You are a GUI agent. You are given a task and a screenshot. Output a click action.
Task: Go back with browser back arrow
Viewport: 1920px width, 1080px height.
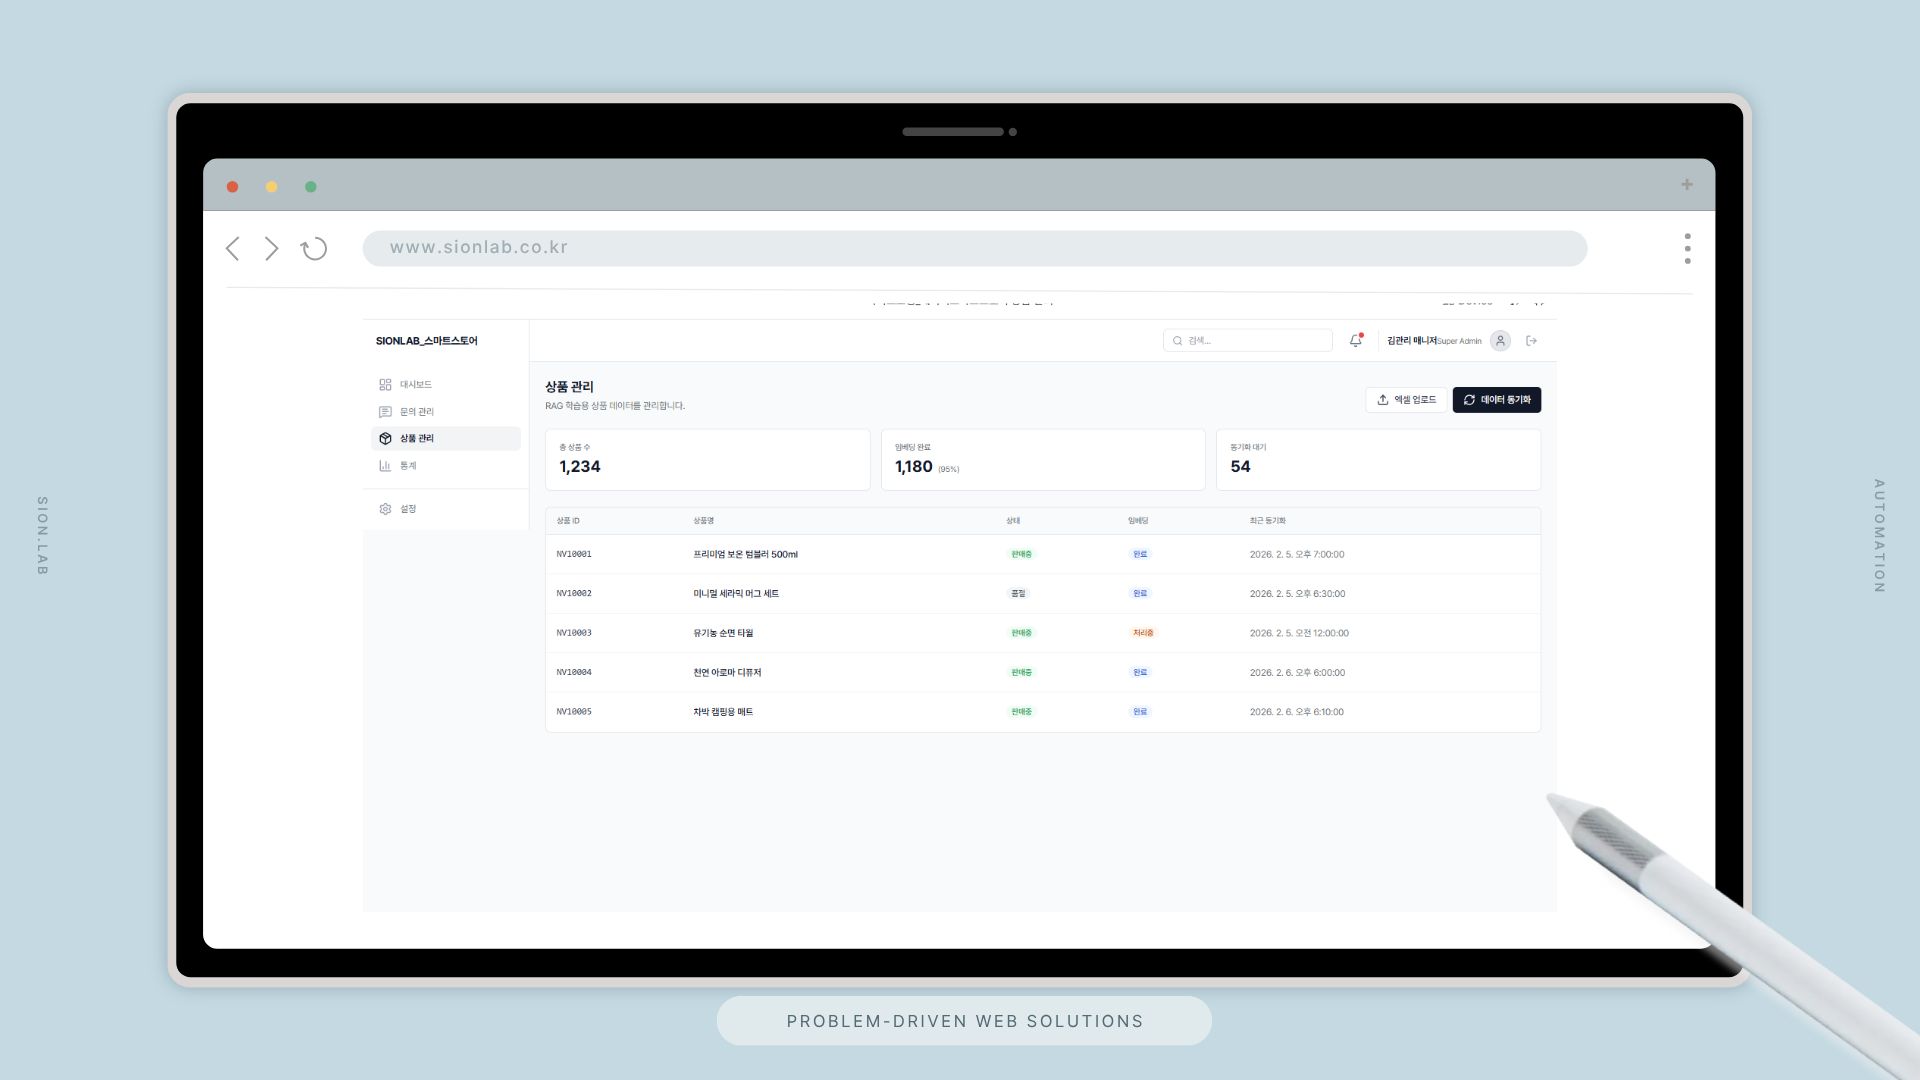[233, 249]
